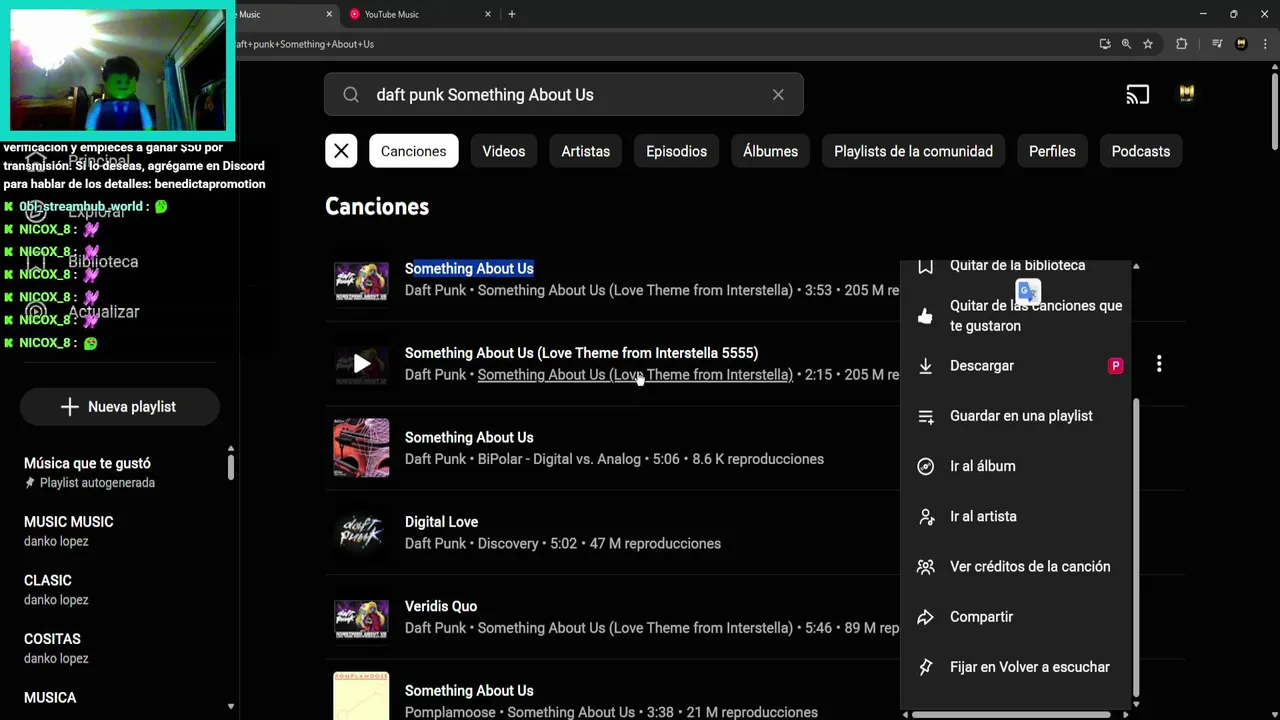Choose Ir al artista menu entry
Image resolution: width=1280 pixels, height=720 pixels.
(1017, 516)
